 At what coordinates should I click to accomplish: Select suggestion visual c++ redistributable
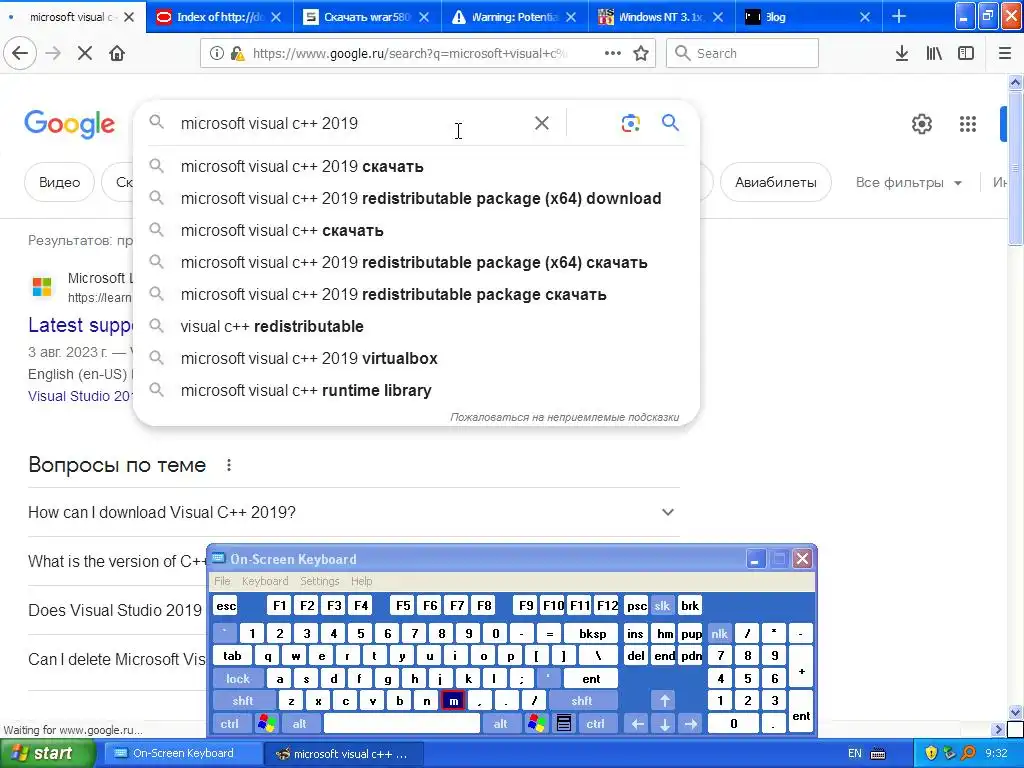coord(416,326)
